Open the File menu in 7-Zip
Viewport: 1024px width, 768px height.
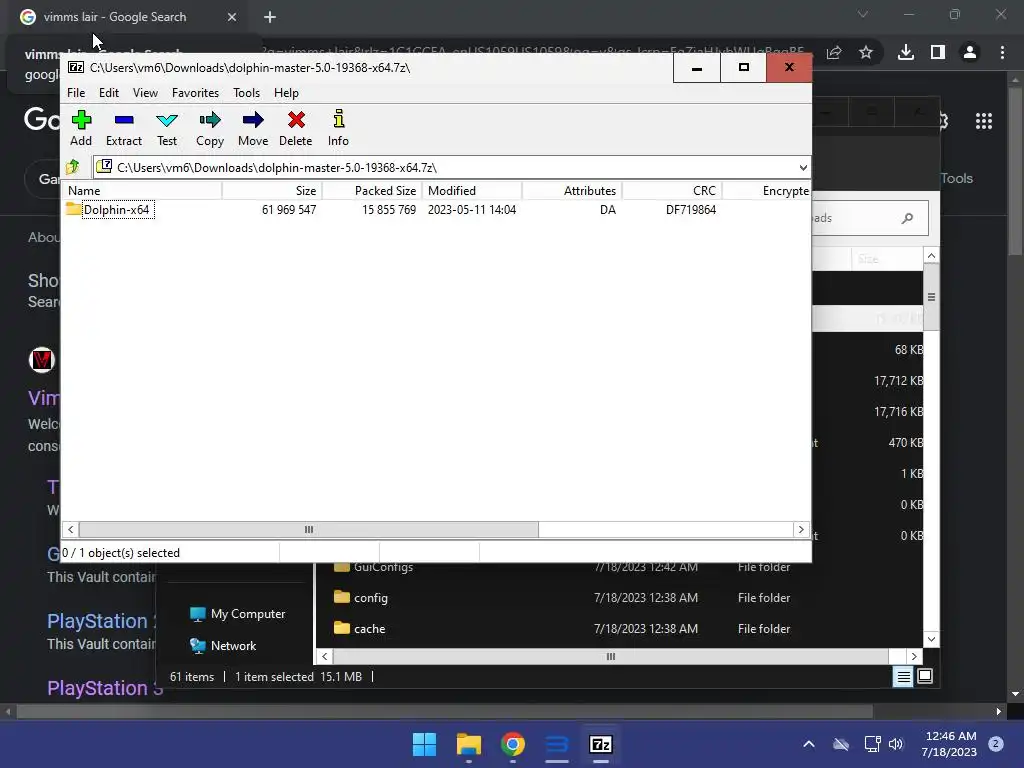76,93
